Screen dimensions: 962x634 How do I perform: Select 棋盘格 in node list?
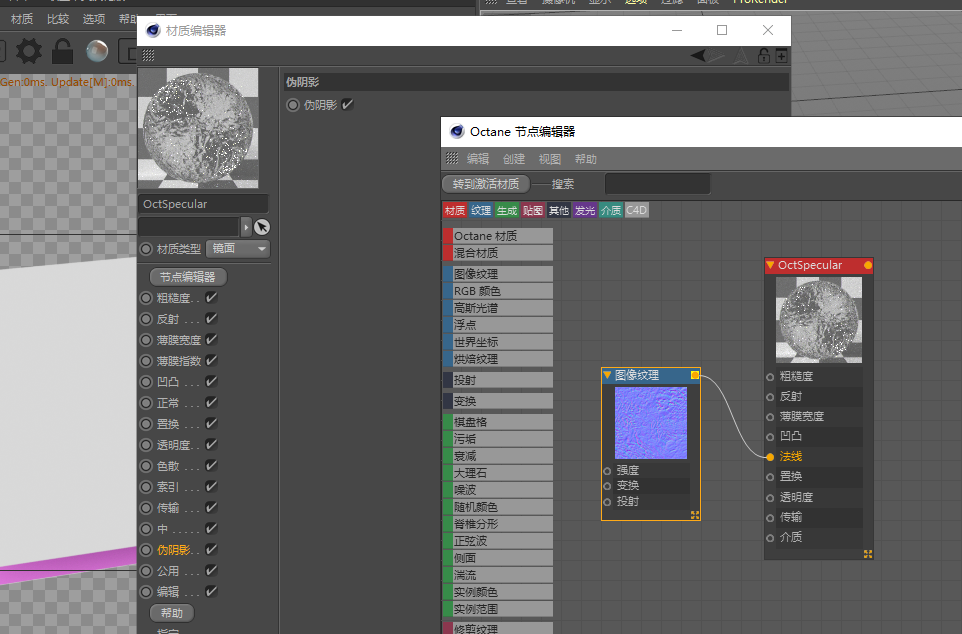pyautogui.click(x=498, y=422)
